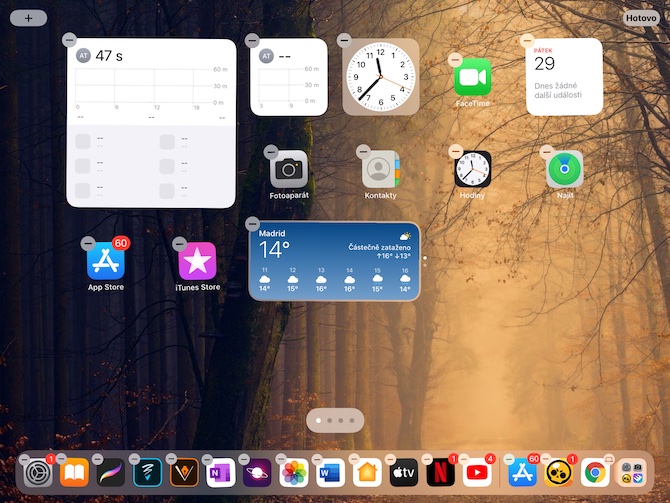Launch Microsoft Word from the dock

click(x=330, y=473)
